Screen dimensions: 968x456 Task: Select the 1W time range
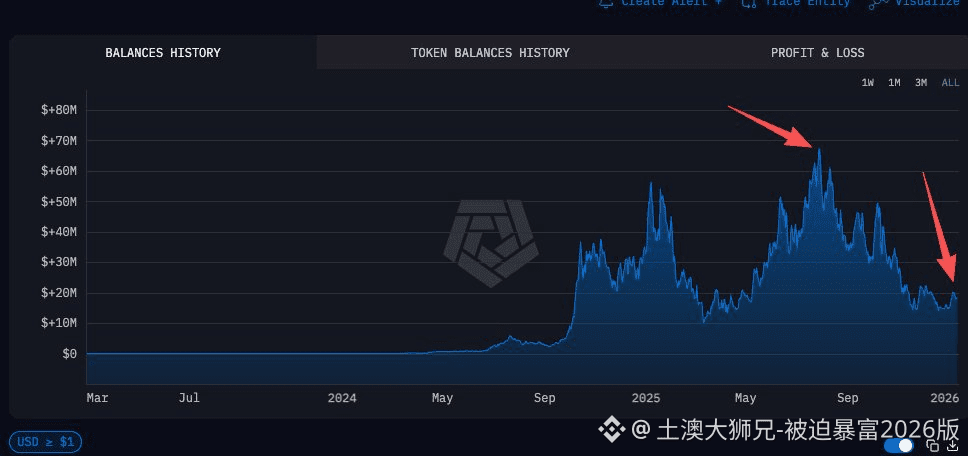click(868, 83)
